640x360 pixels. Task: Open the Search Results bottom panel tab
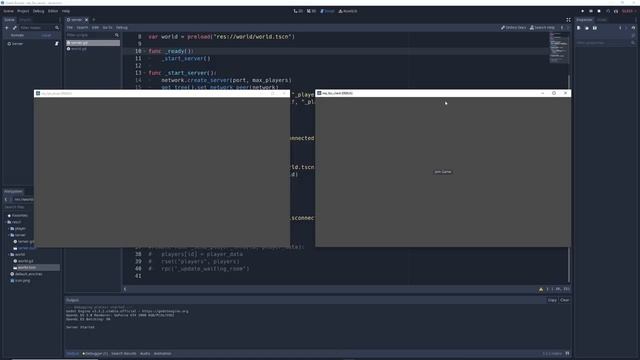click(124, 353)
